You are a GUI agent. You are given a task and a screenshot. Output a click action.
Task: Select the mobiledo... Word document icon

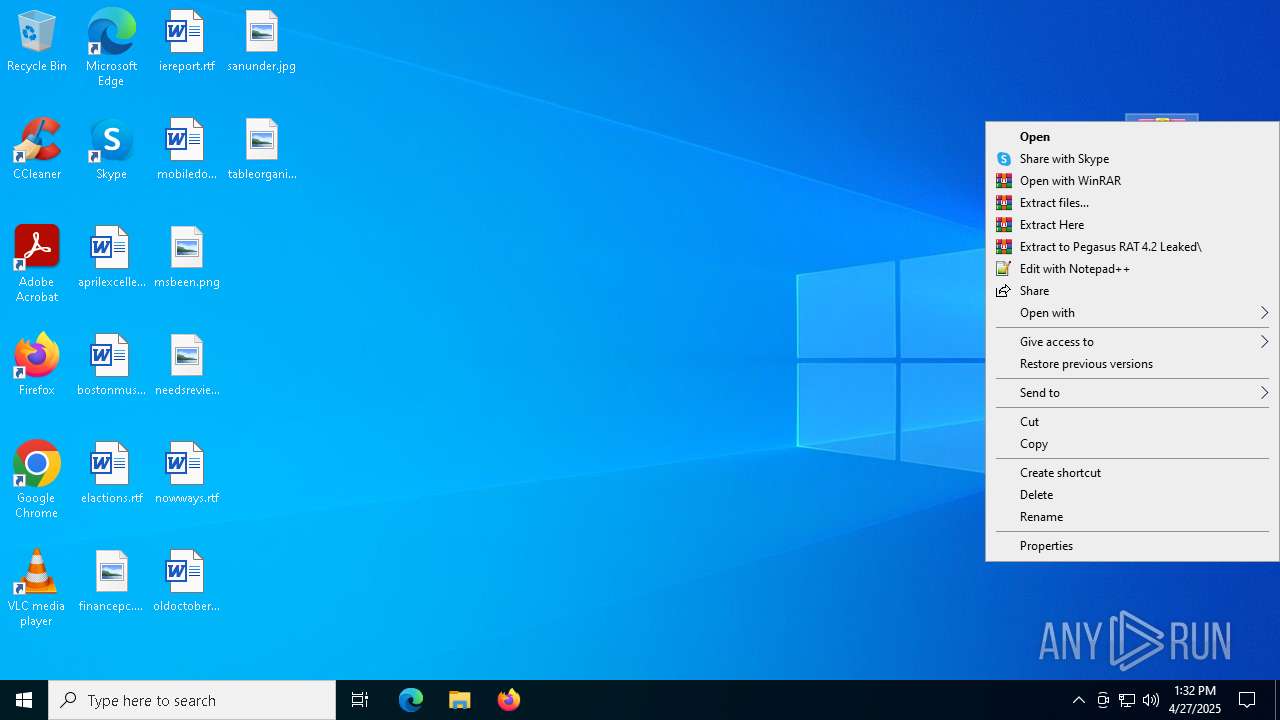tap(186, 150)
